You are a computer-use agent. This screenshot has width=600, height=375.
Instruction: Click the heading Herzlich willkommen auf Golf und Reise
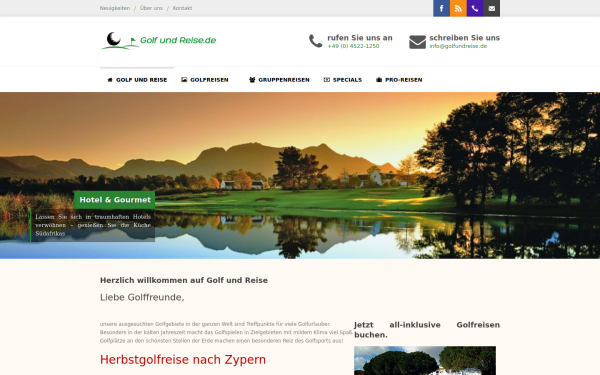(x=184, y=280)
